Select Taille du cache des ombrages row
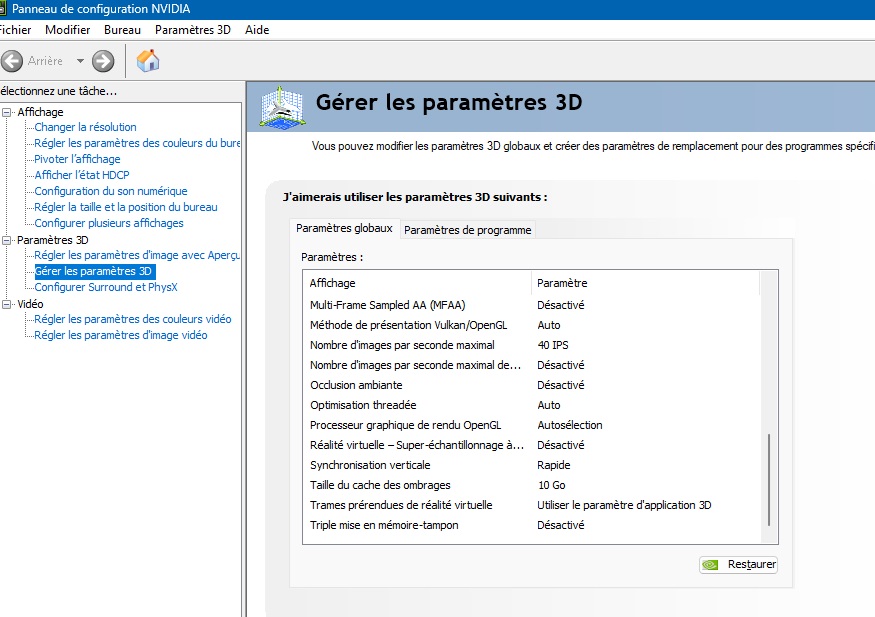Image resolution: width=875 pixels, height=617 pixels. point(532,486)
